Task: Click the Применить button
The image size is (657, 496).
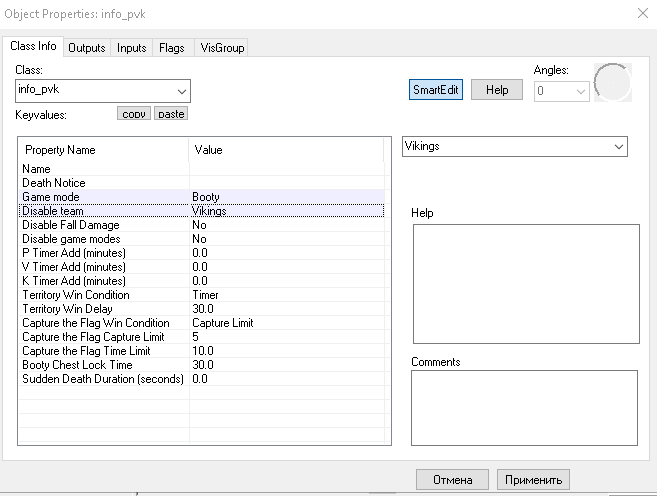Action: click(x=535, y=479)
